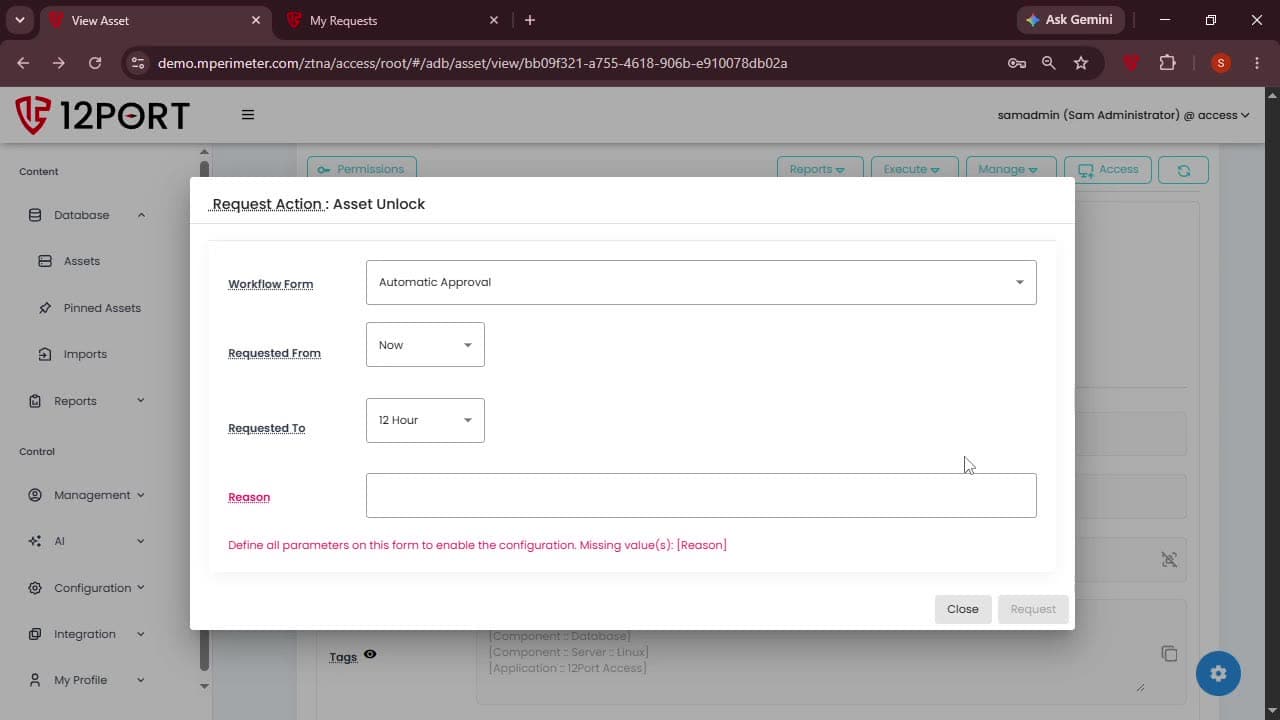Toggle the eye icon next to Tags

pos(370,654)
